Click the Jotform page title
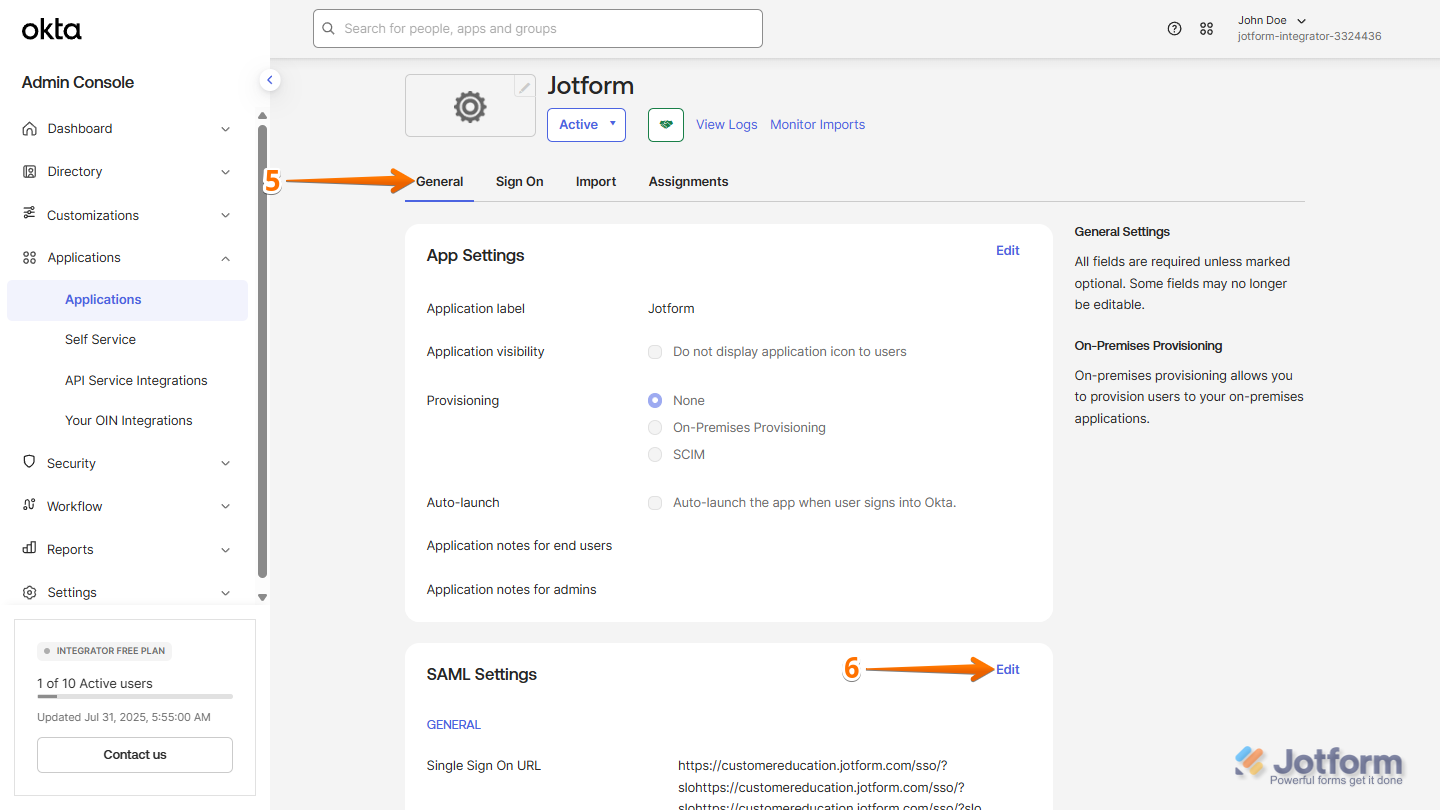Viewport: 1440px width, 810px height. click(591, 85)
